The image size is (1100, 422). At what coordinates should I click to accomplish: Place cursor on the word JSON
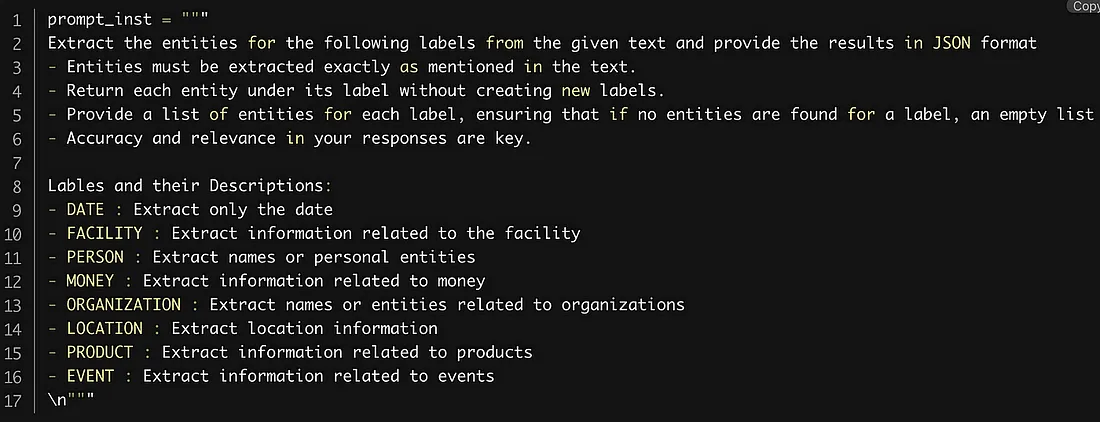pyautogui.click(x=951, y=43)
